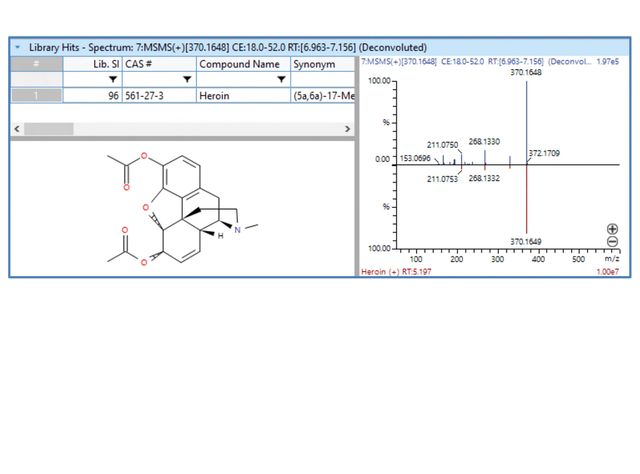This screenshot has height=474, width=640.
Task: Click the 1.97e5 intensity value
Action: click(608, 62)
